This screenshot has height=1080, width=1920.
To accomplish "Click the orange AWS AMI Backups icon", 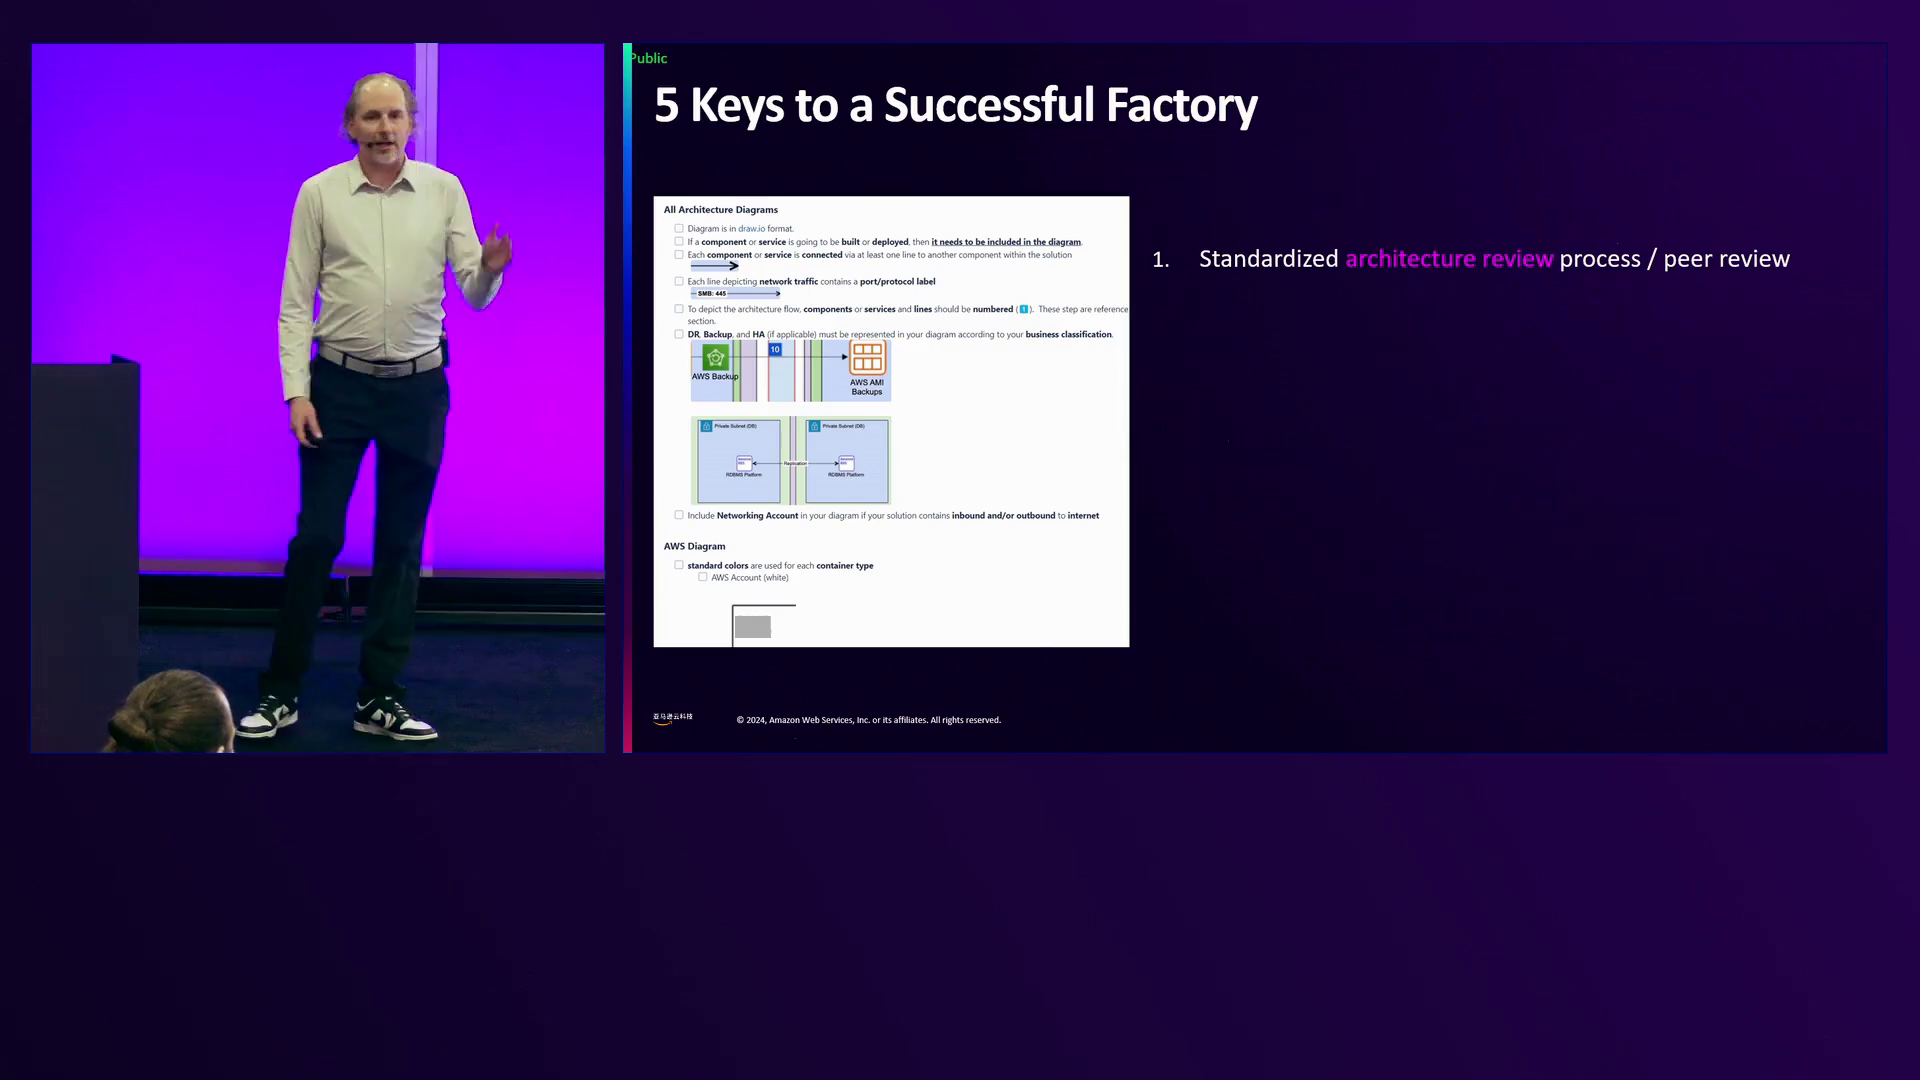I will coord(867,358).
